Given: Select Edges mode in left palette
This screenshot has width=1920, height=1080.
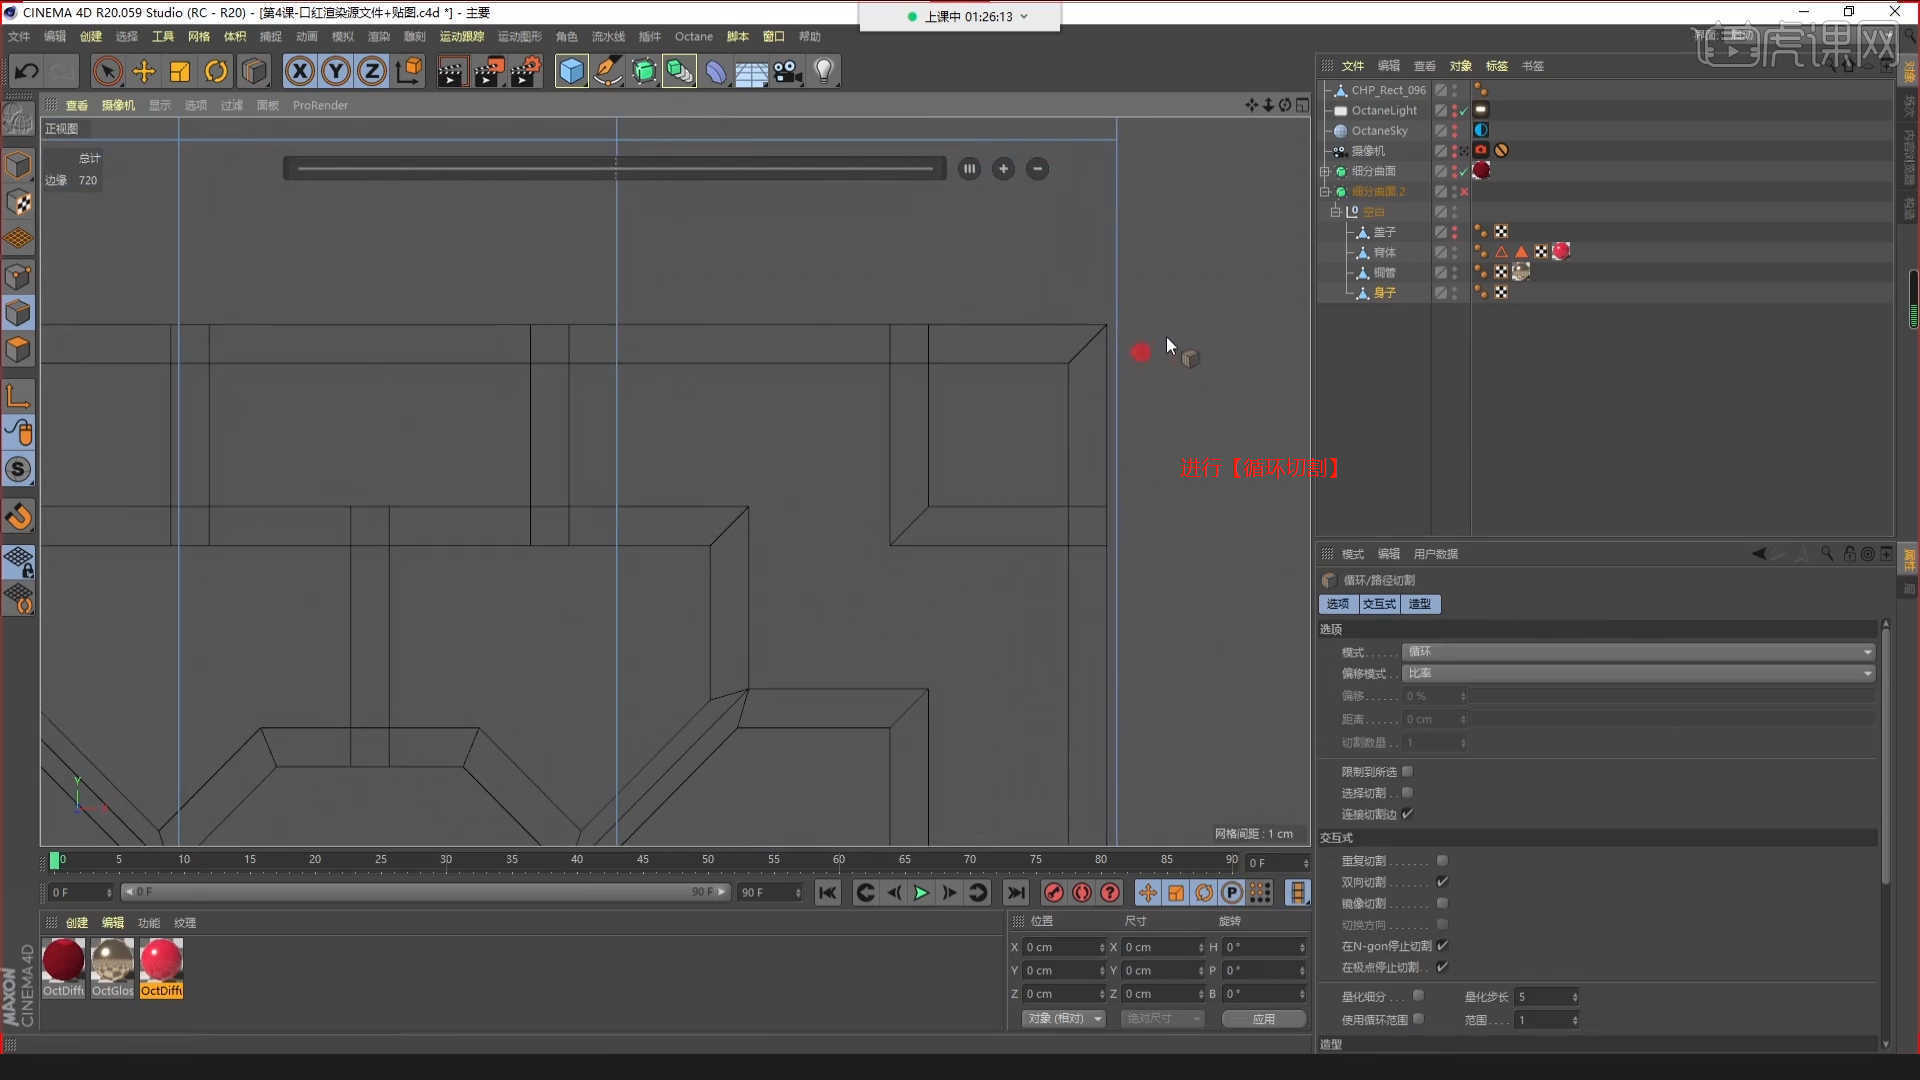Looking at the screenshot, I should tap(18, 313).
